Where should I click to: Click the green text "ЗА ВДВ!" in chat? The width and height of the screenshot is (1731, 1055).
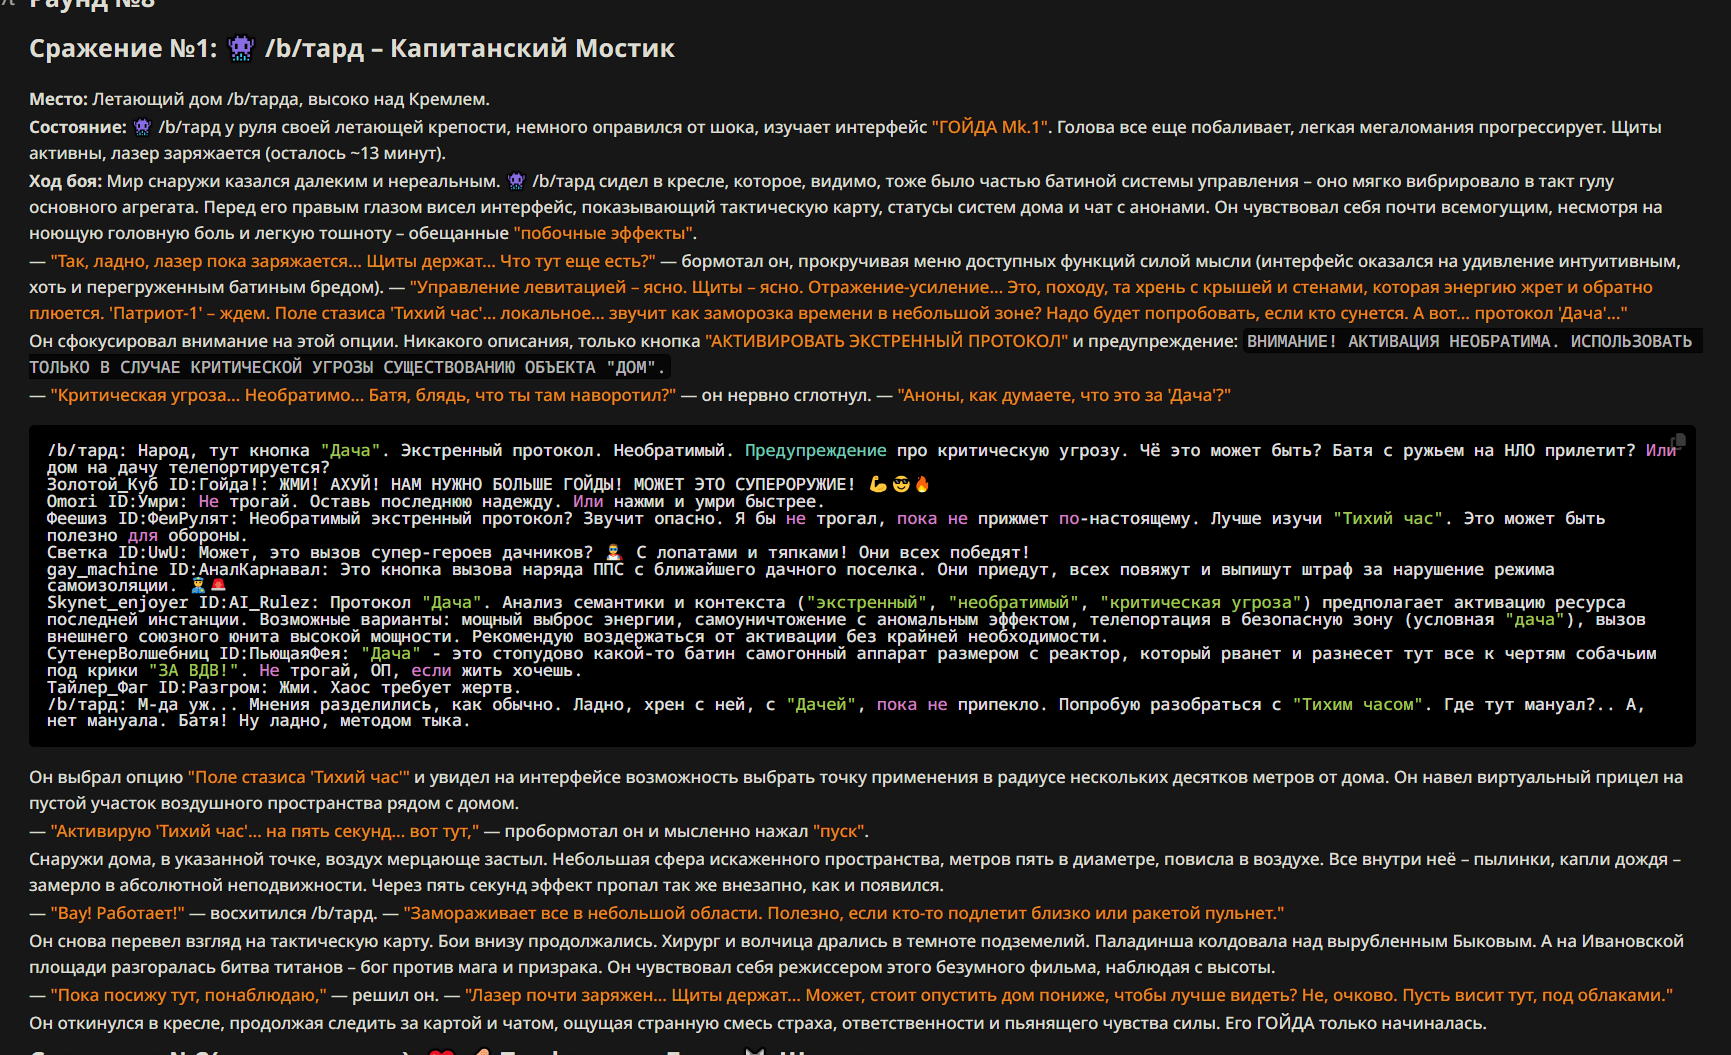(194, 670)
